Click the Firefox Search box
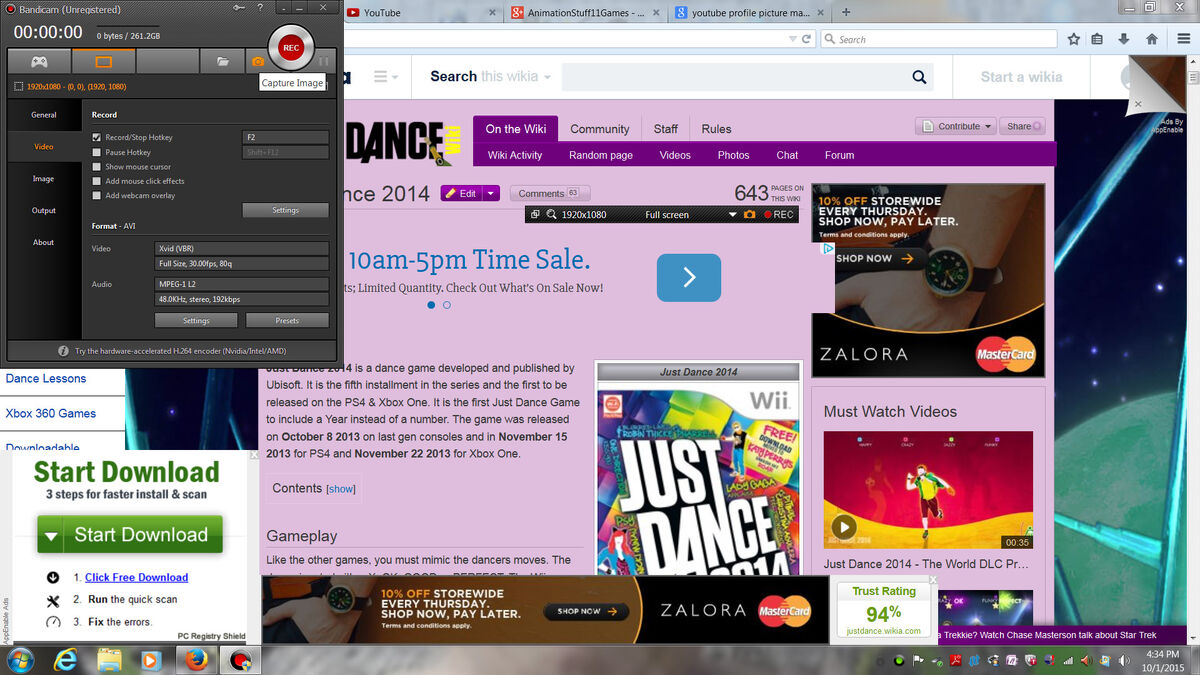Screen dimensions: 1200x675 click(939, 40)
